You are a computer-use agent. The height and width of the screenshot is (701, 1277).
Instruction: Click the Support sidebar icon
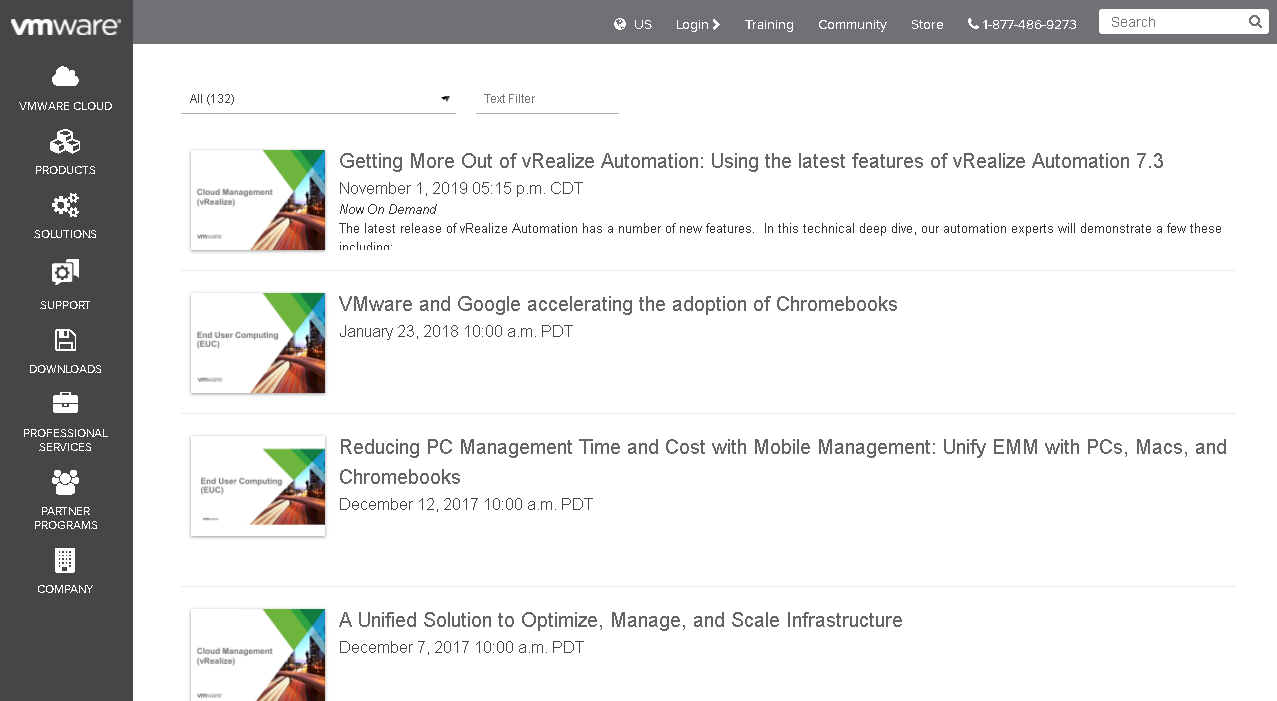65,273
